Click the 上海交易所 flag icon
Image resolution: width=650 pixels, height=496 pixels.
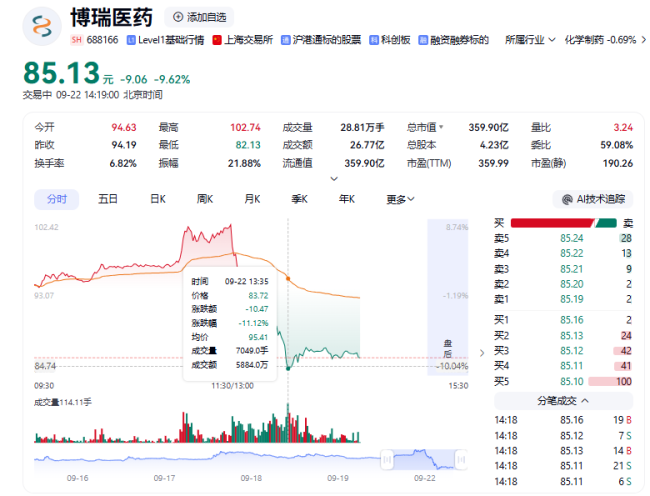coord(217,40)
